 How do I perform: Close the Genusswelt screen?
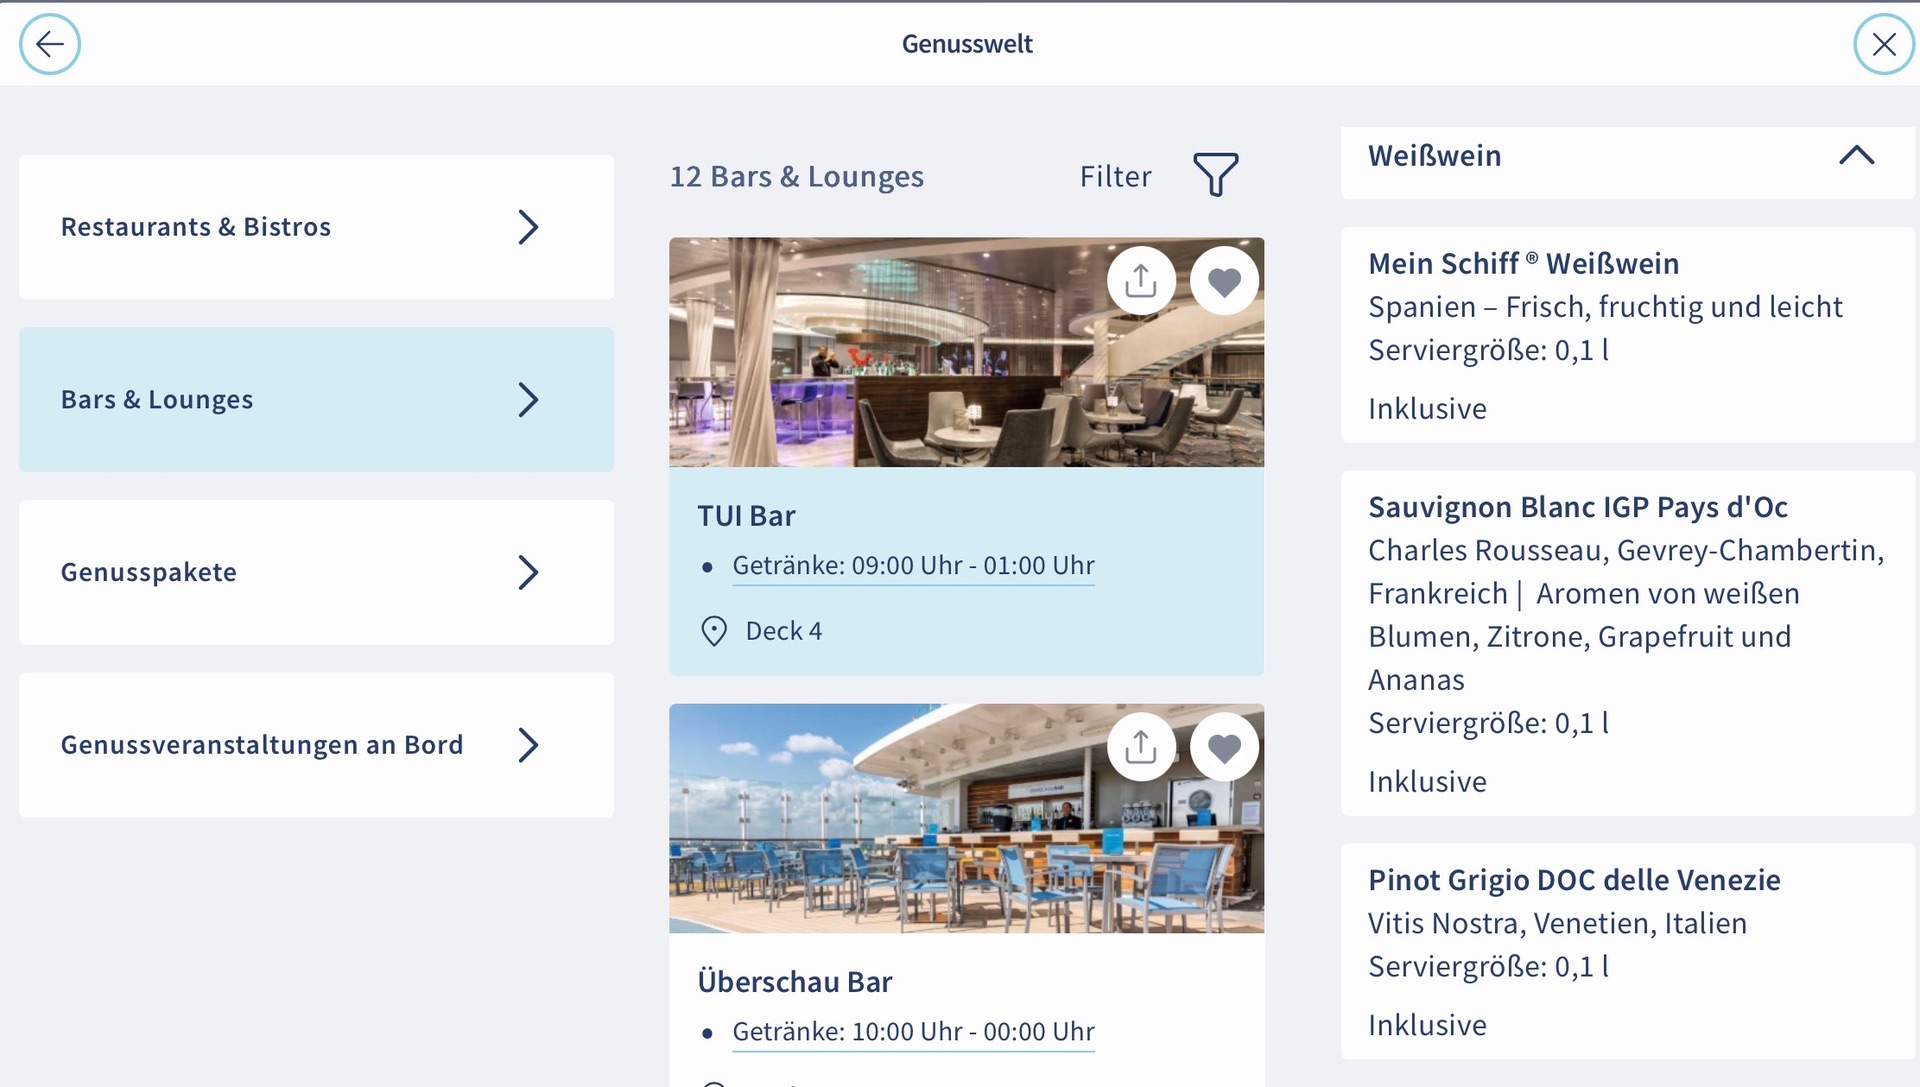pos(1884,44)
